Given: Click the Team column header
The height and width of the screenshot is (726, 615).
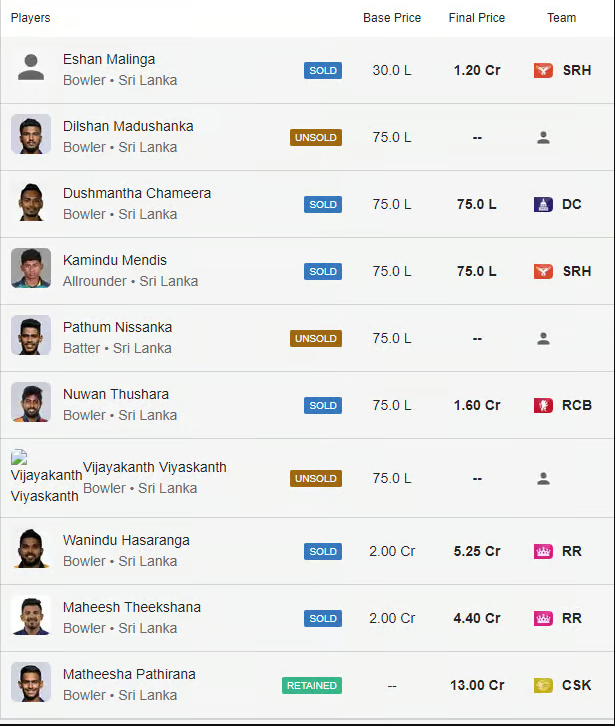Looking at the screenshot, I should [561, 18].
